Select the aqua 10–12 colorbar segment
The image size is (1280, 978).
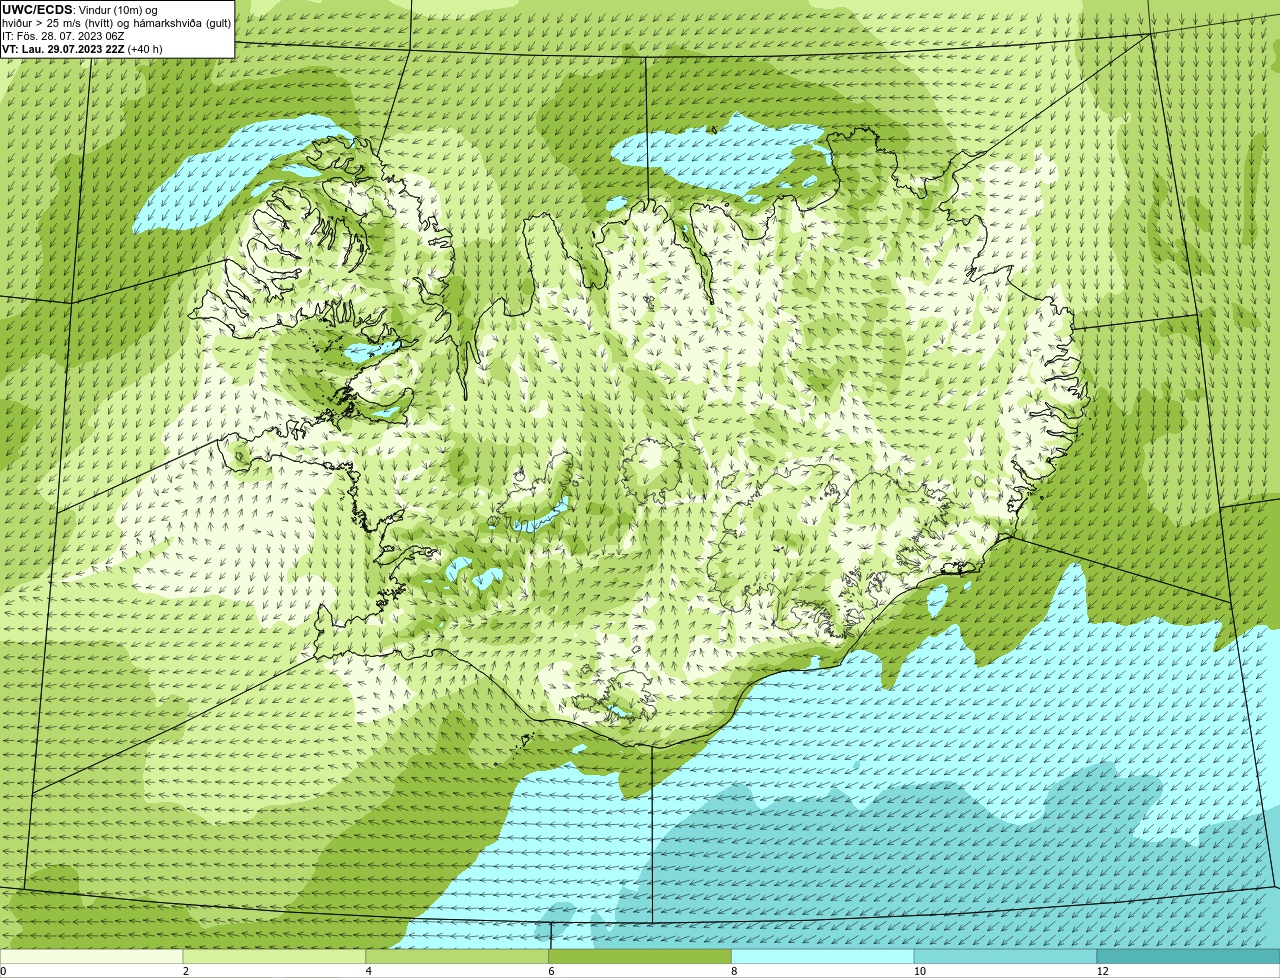[x=1006, y=957]
